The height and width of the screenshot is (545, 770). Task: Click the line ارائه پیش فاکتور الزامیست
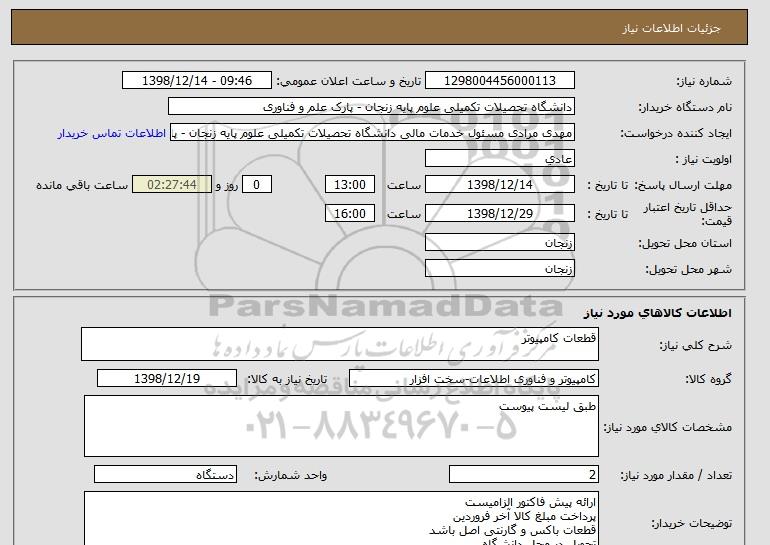pos(530,502)
